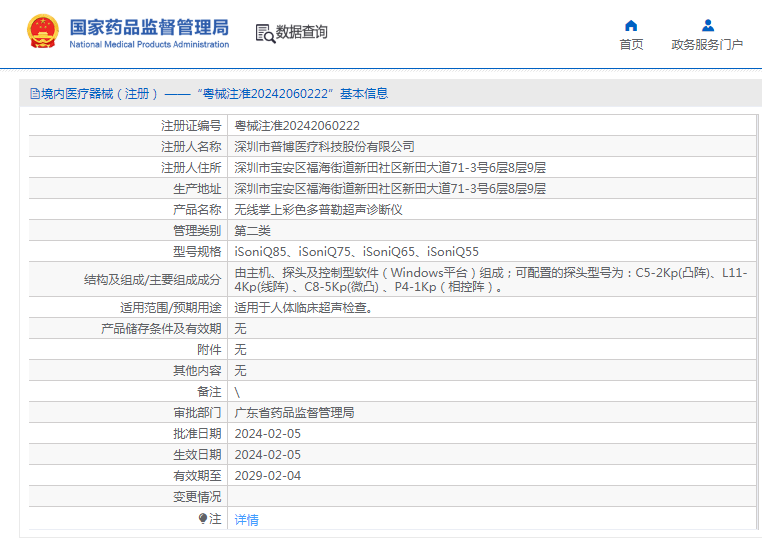Click the national emblem logo
Image resolution: width=762 pixels, height=549 pixels.
pyautogui.click(x=43, y=32)
